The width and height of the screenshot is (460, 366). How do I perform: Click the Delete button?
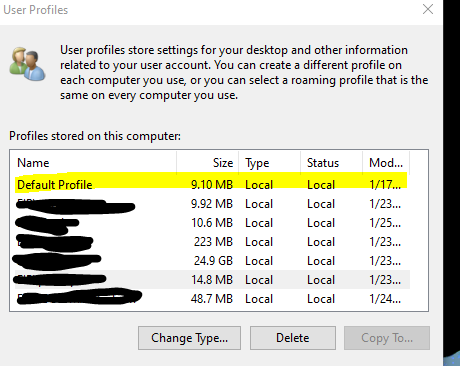tap(293, 338)
